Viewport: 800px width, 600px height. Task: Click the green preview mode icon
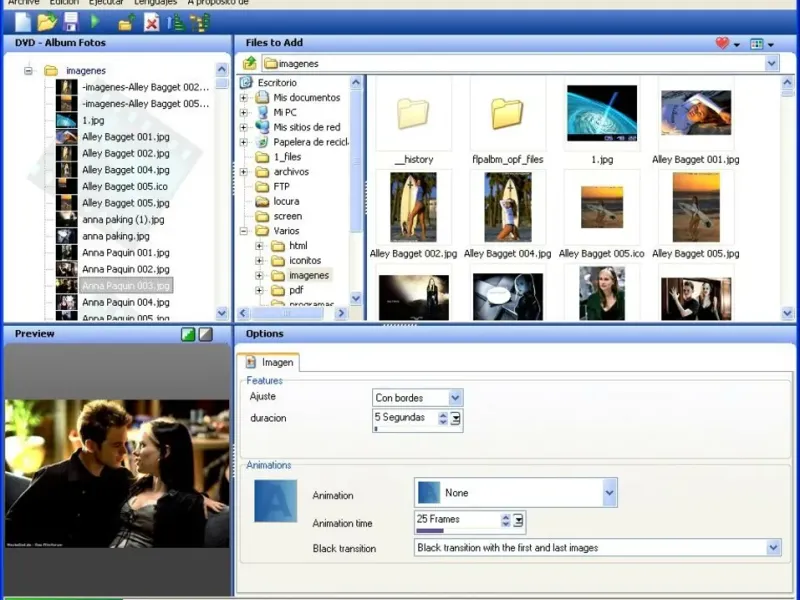188,334
